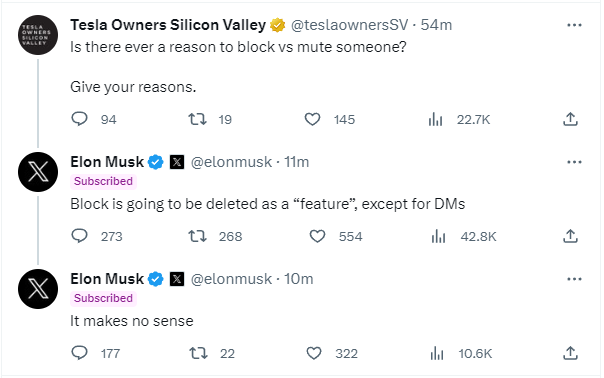
Task: Open more options on 'It makes no sense' tweet
Action: (574, 279)
